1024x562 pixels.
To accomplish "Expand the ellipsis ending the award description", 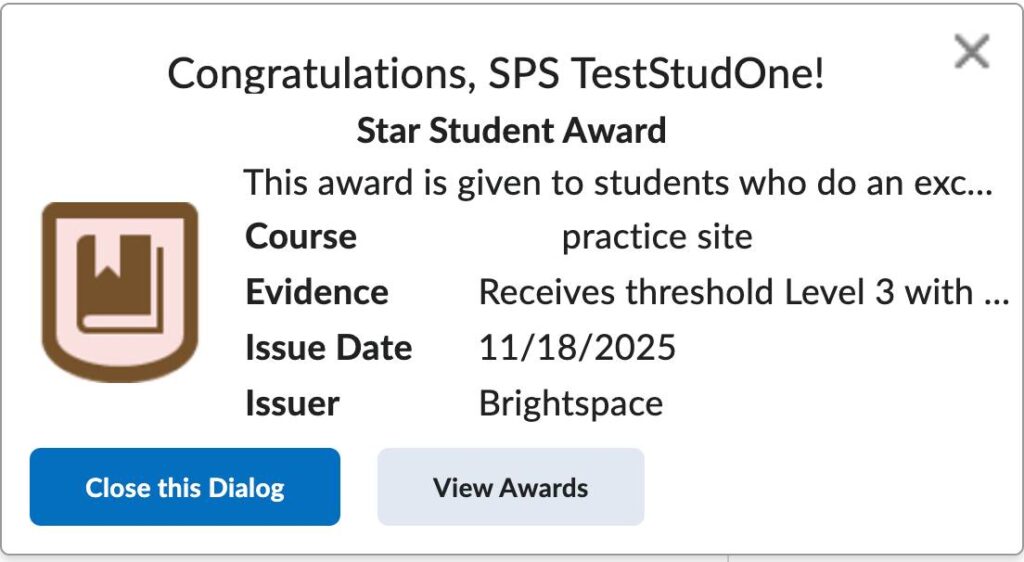I will click(977, 185).
